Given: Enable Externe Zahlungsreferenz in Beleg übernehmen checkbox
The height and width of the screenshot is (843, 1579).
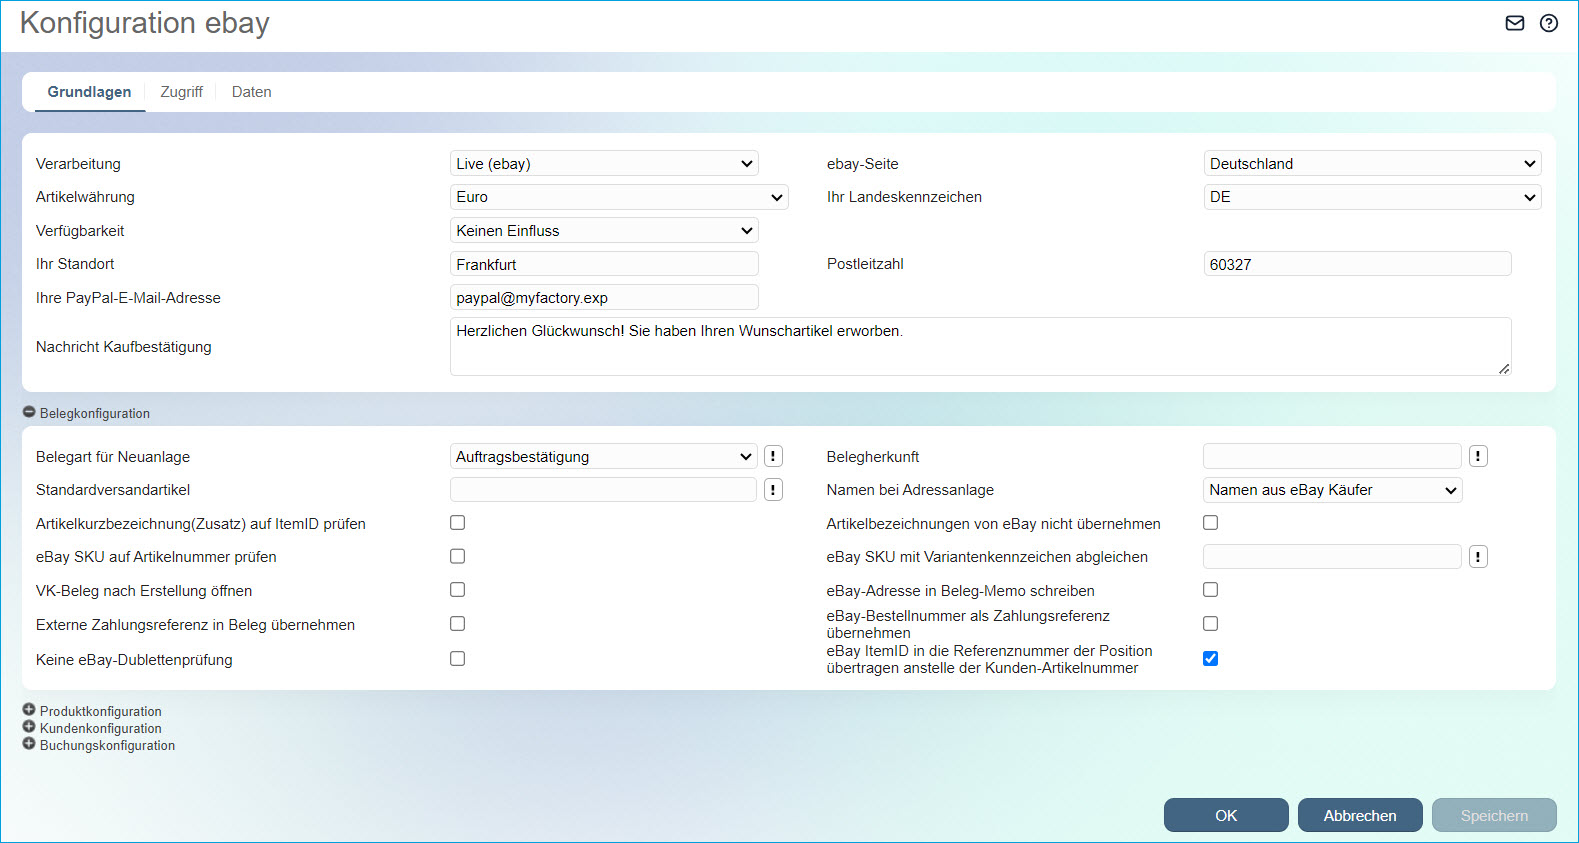Looking at the screenshot, I should coord(457,623).
